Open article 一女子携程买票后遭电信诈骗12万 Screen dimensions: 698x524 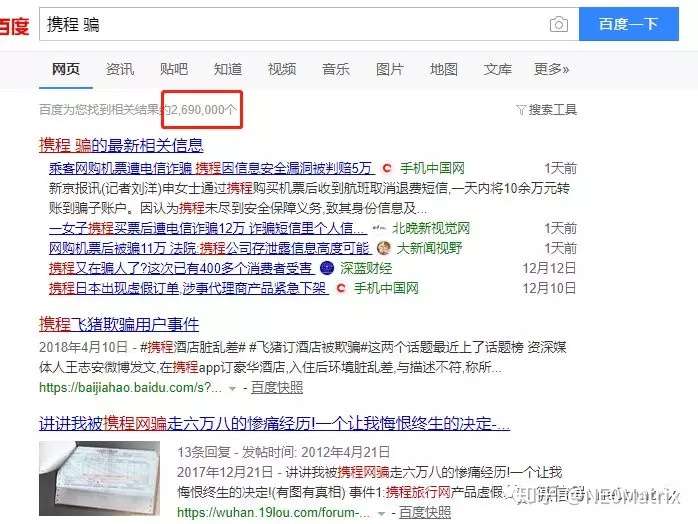207,228
